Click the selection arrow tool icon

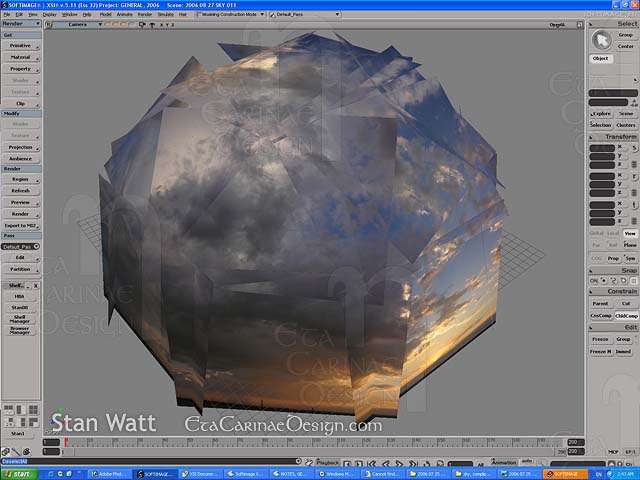pos(601,40)
